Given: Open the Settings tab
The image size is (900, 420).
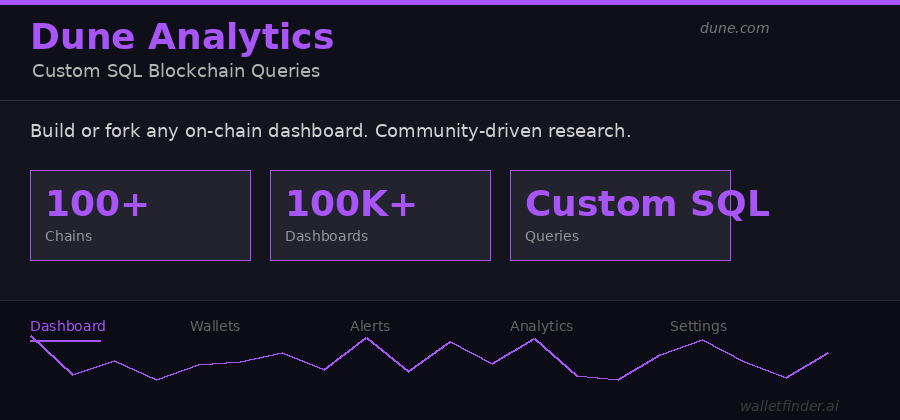Looking at the screenshot, I should coord(698,326).
